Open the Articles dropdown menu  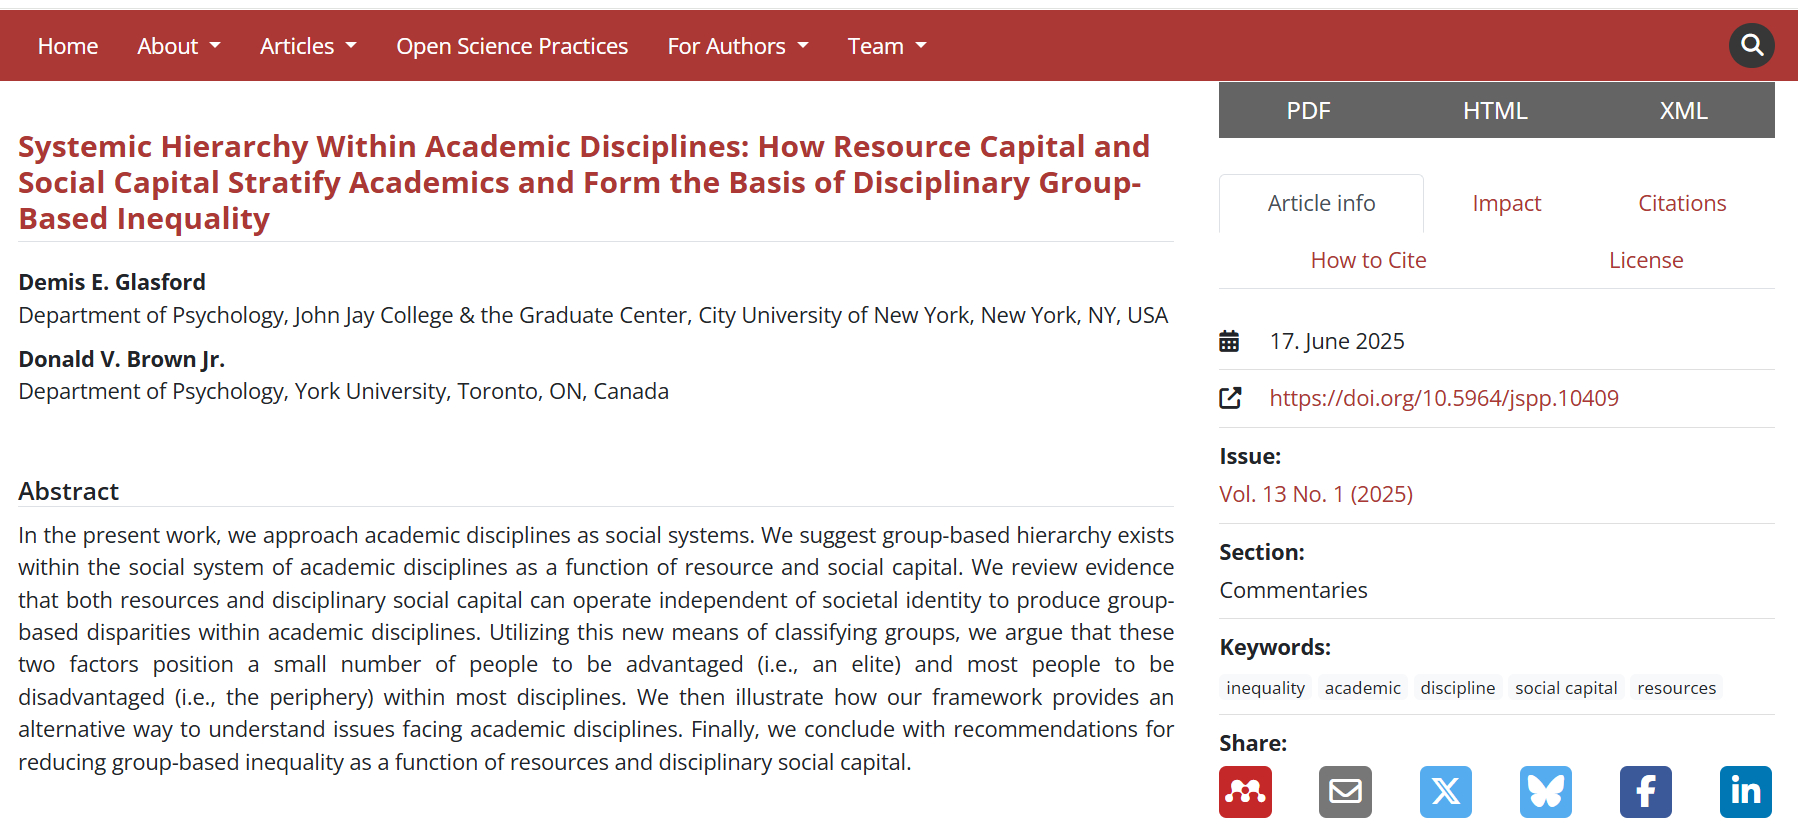pyautogui.click(x=308, y=46)
